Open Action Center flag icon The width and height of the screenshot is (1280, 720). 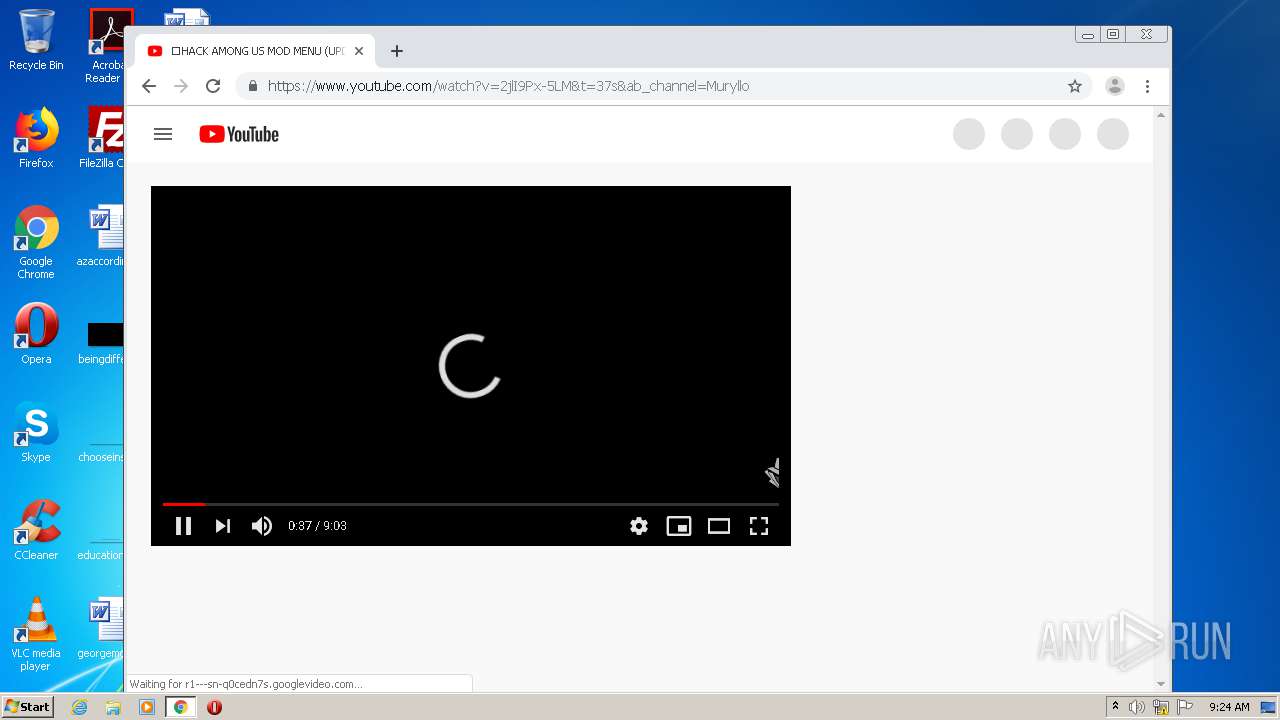tap(1185, 707)
